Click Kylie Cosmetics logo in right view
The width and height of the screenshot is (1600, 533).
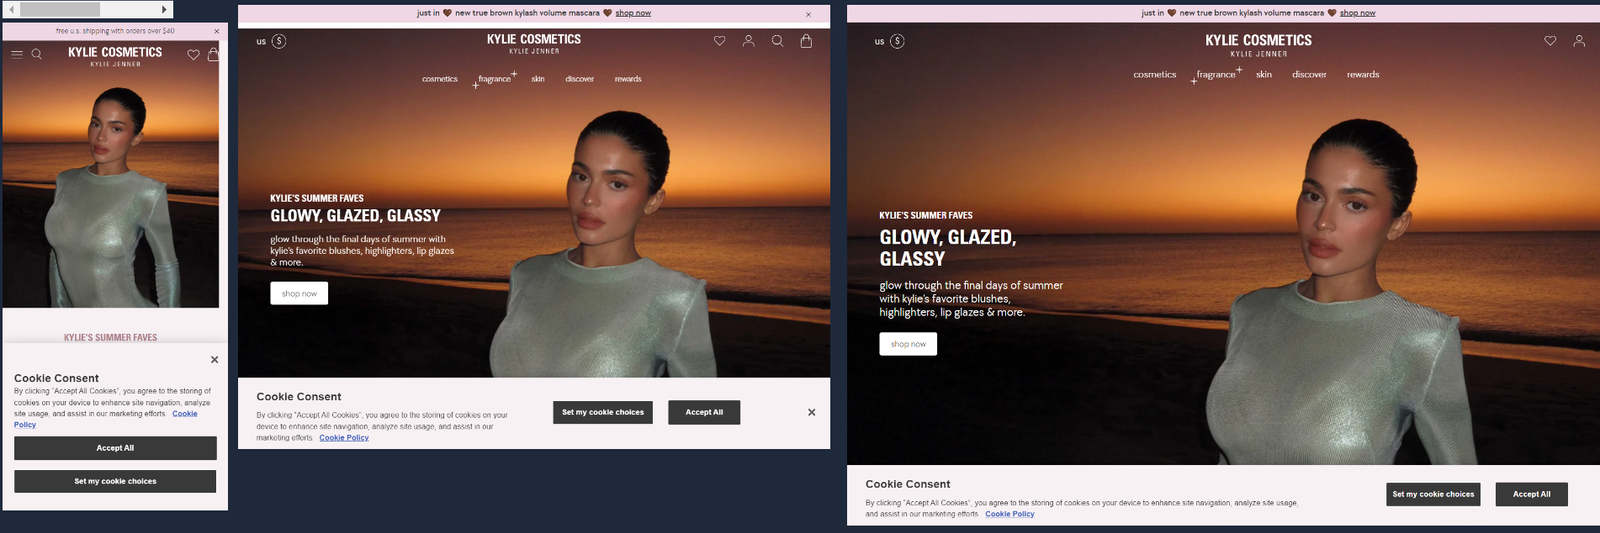[1259, 45]
